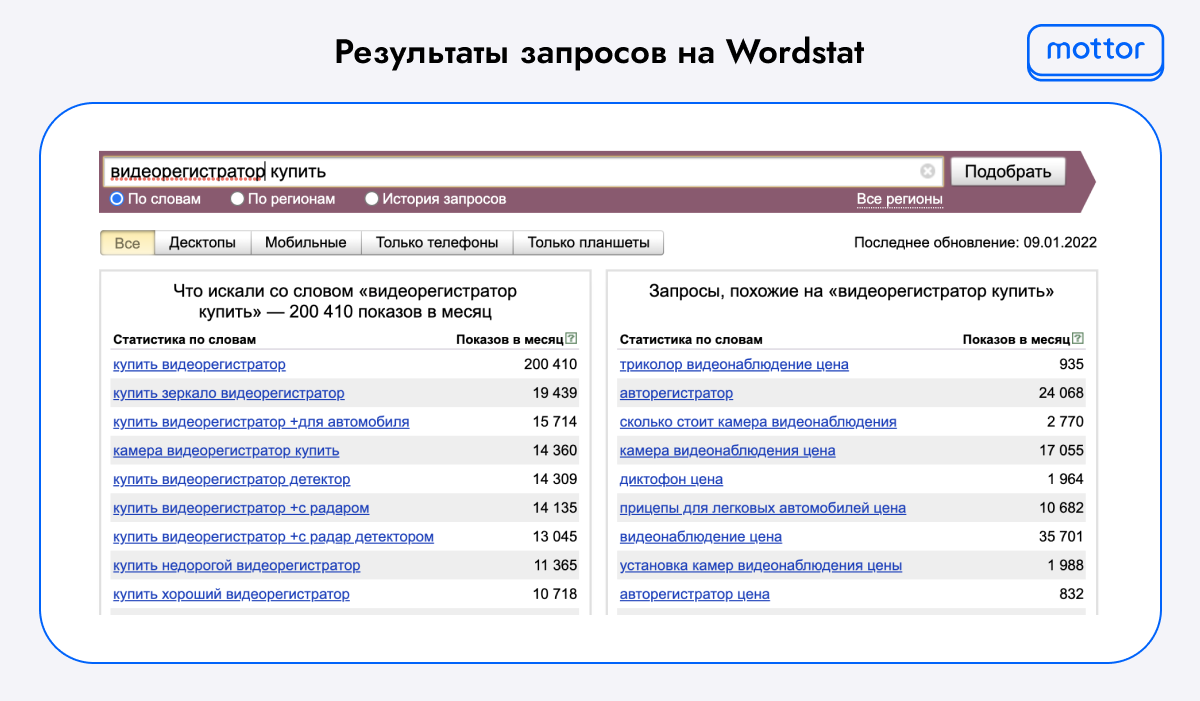The width and height of the screenshot is (1200, 701).
Task: Switch to the 'Только планшеты' tab
Action: [588, 243]
